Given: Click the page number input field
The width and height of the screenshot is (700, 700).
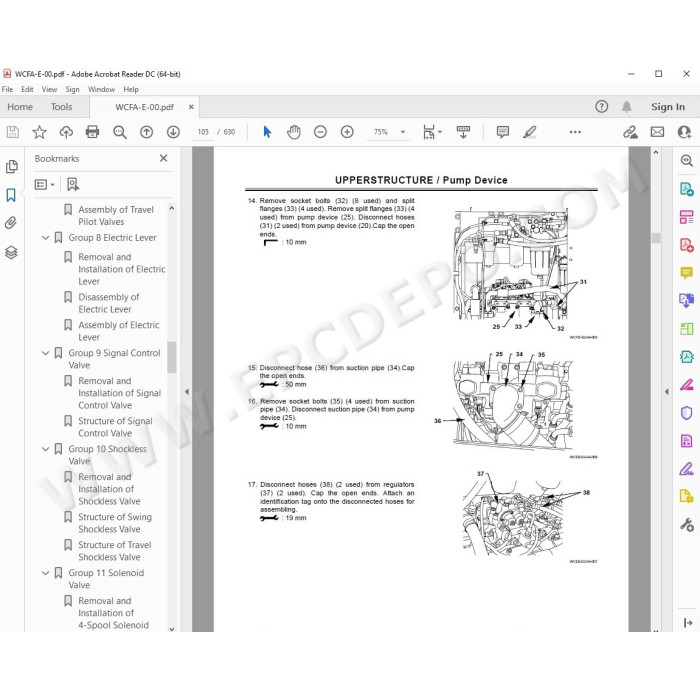Looking at the screenshot, I should 203,132.
